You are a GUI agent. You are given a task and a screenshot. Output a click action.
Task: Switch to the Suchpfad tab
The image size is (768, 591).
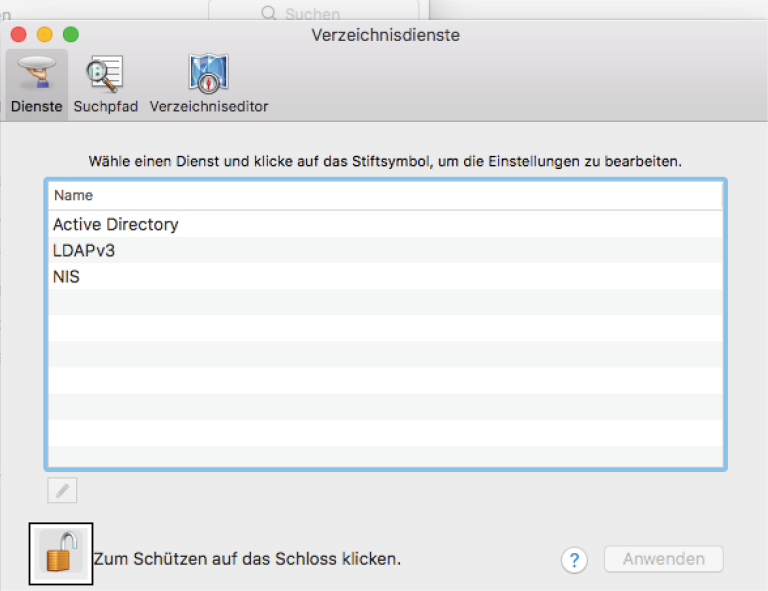(105, 84)
